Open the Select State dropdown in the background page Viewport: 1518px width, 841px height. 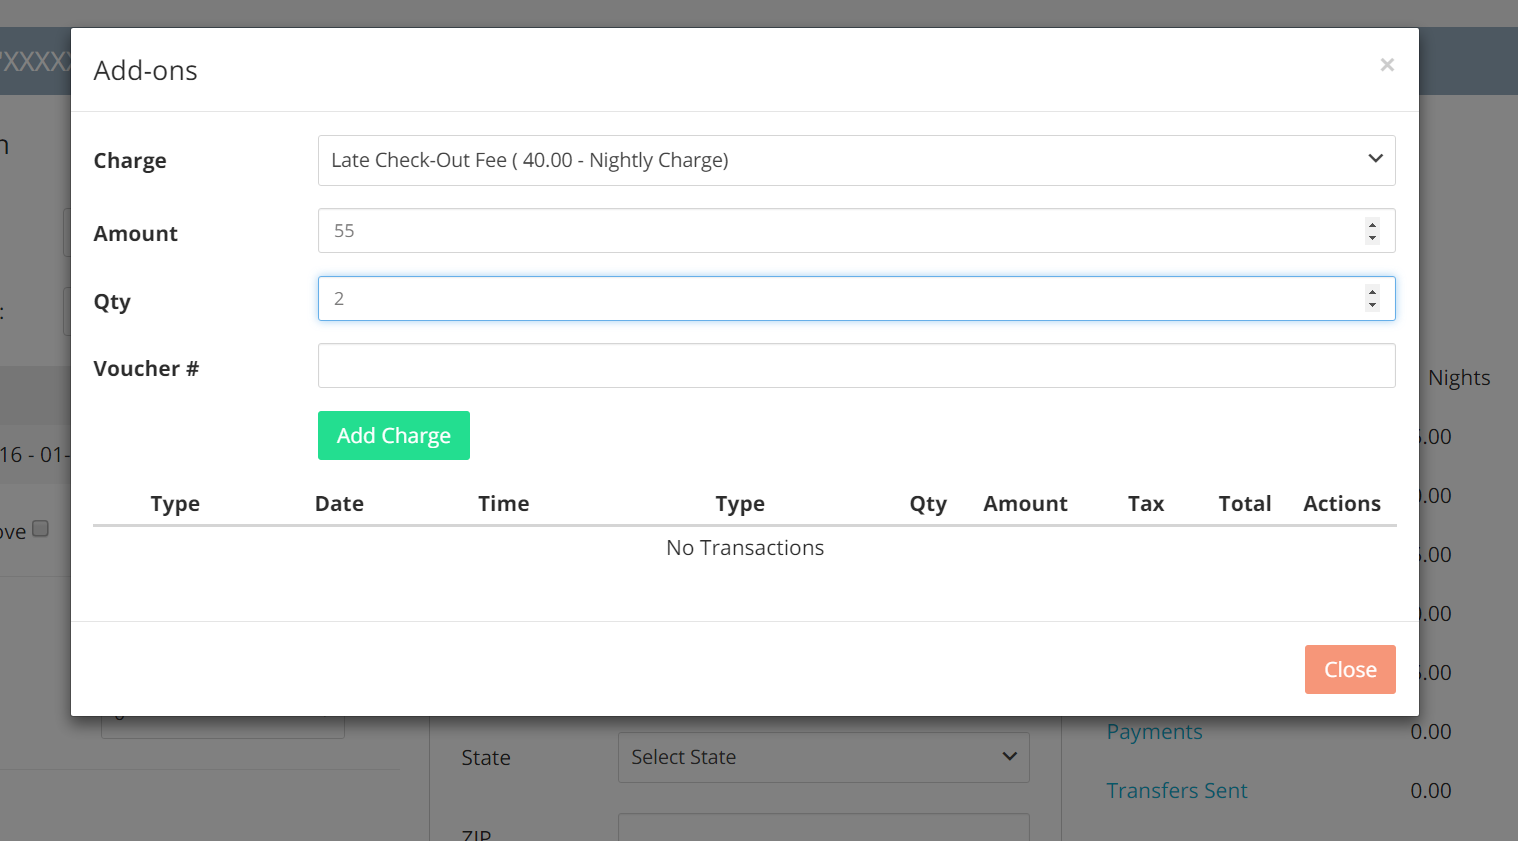(824, 758)
